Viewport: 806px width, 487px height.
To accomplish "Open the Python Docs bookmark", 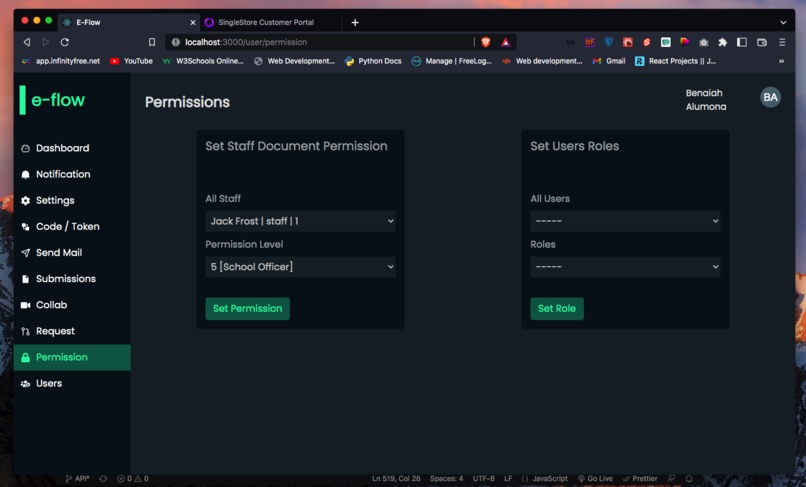I will point(374,61).
